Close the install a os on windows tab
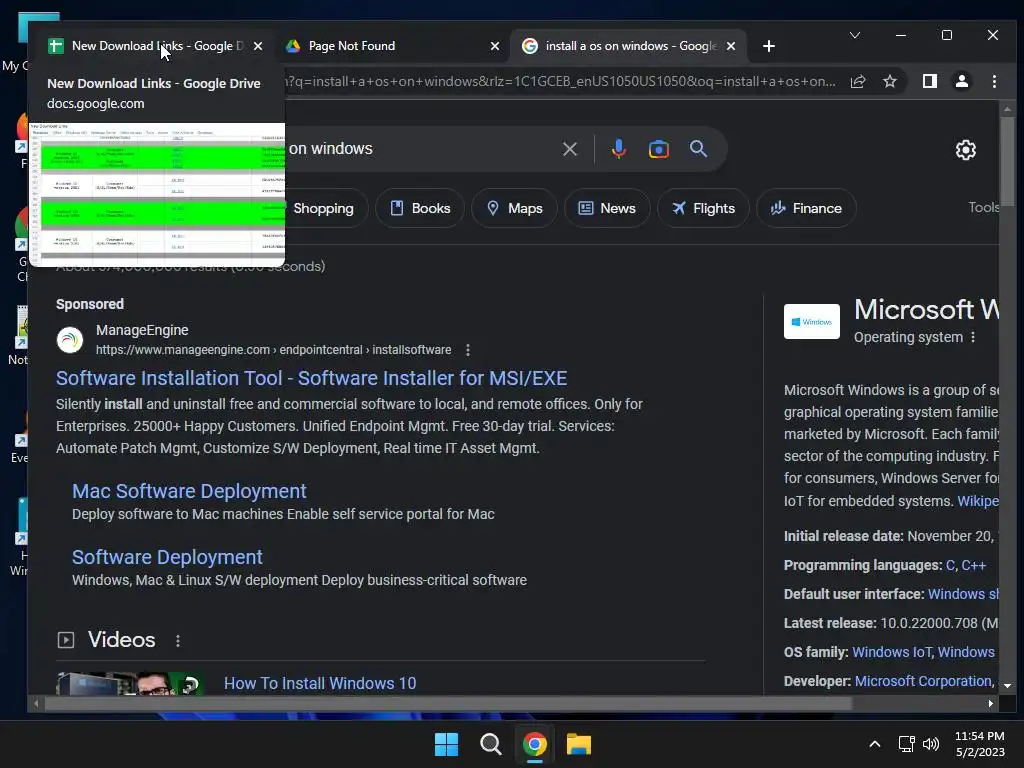 click(731, 46)
